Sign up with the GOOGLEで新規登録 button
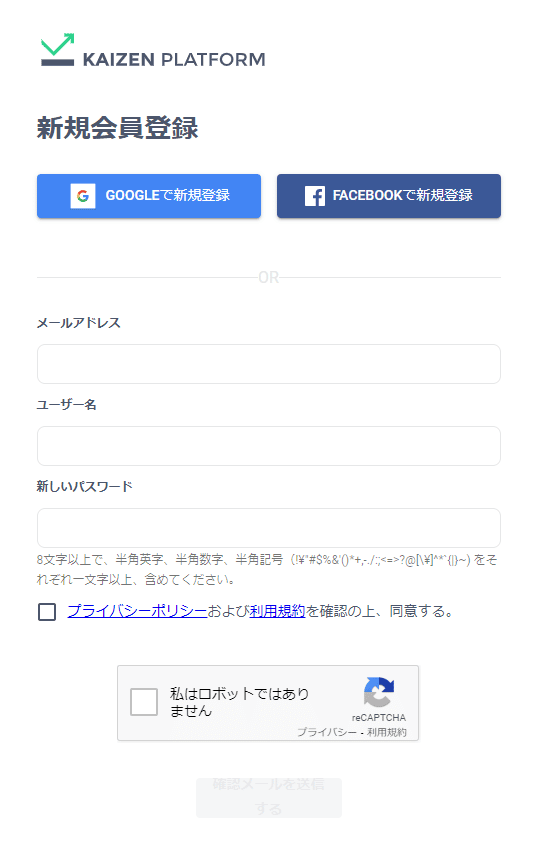Screen dimensions: 533x847 click(149, 196)
